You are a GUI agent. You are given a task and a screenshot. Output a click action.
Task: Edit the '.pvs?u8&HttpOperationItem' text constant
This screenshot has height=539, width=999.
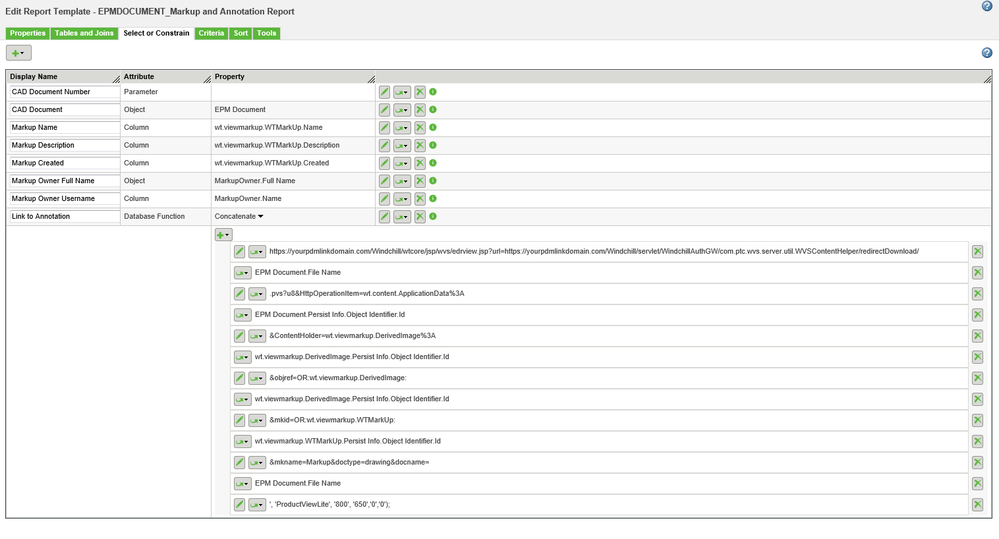pyautogui.click(x=240, y=294)
